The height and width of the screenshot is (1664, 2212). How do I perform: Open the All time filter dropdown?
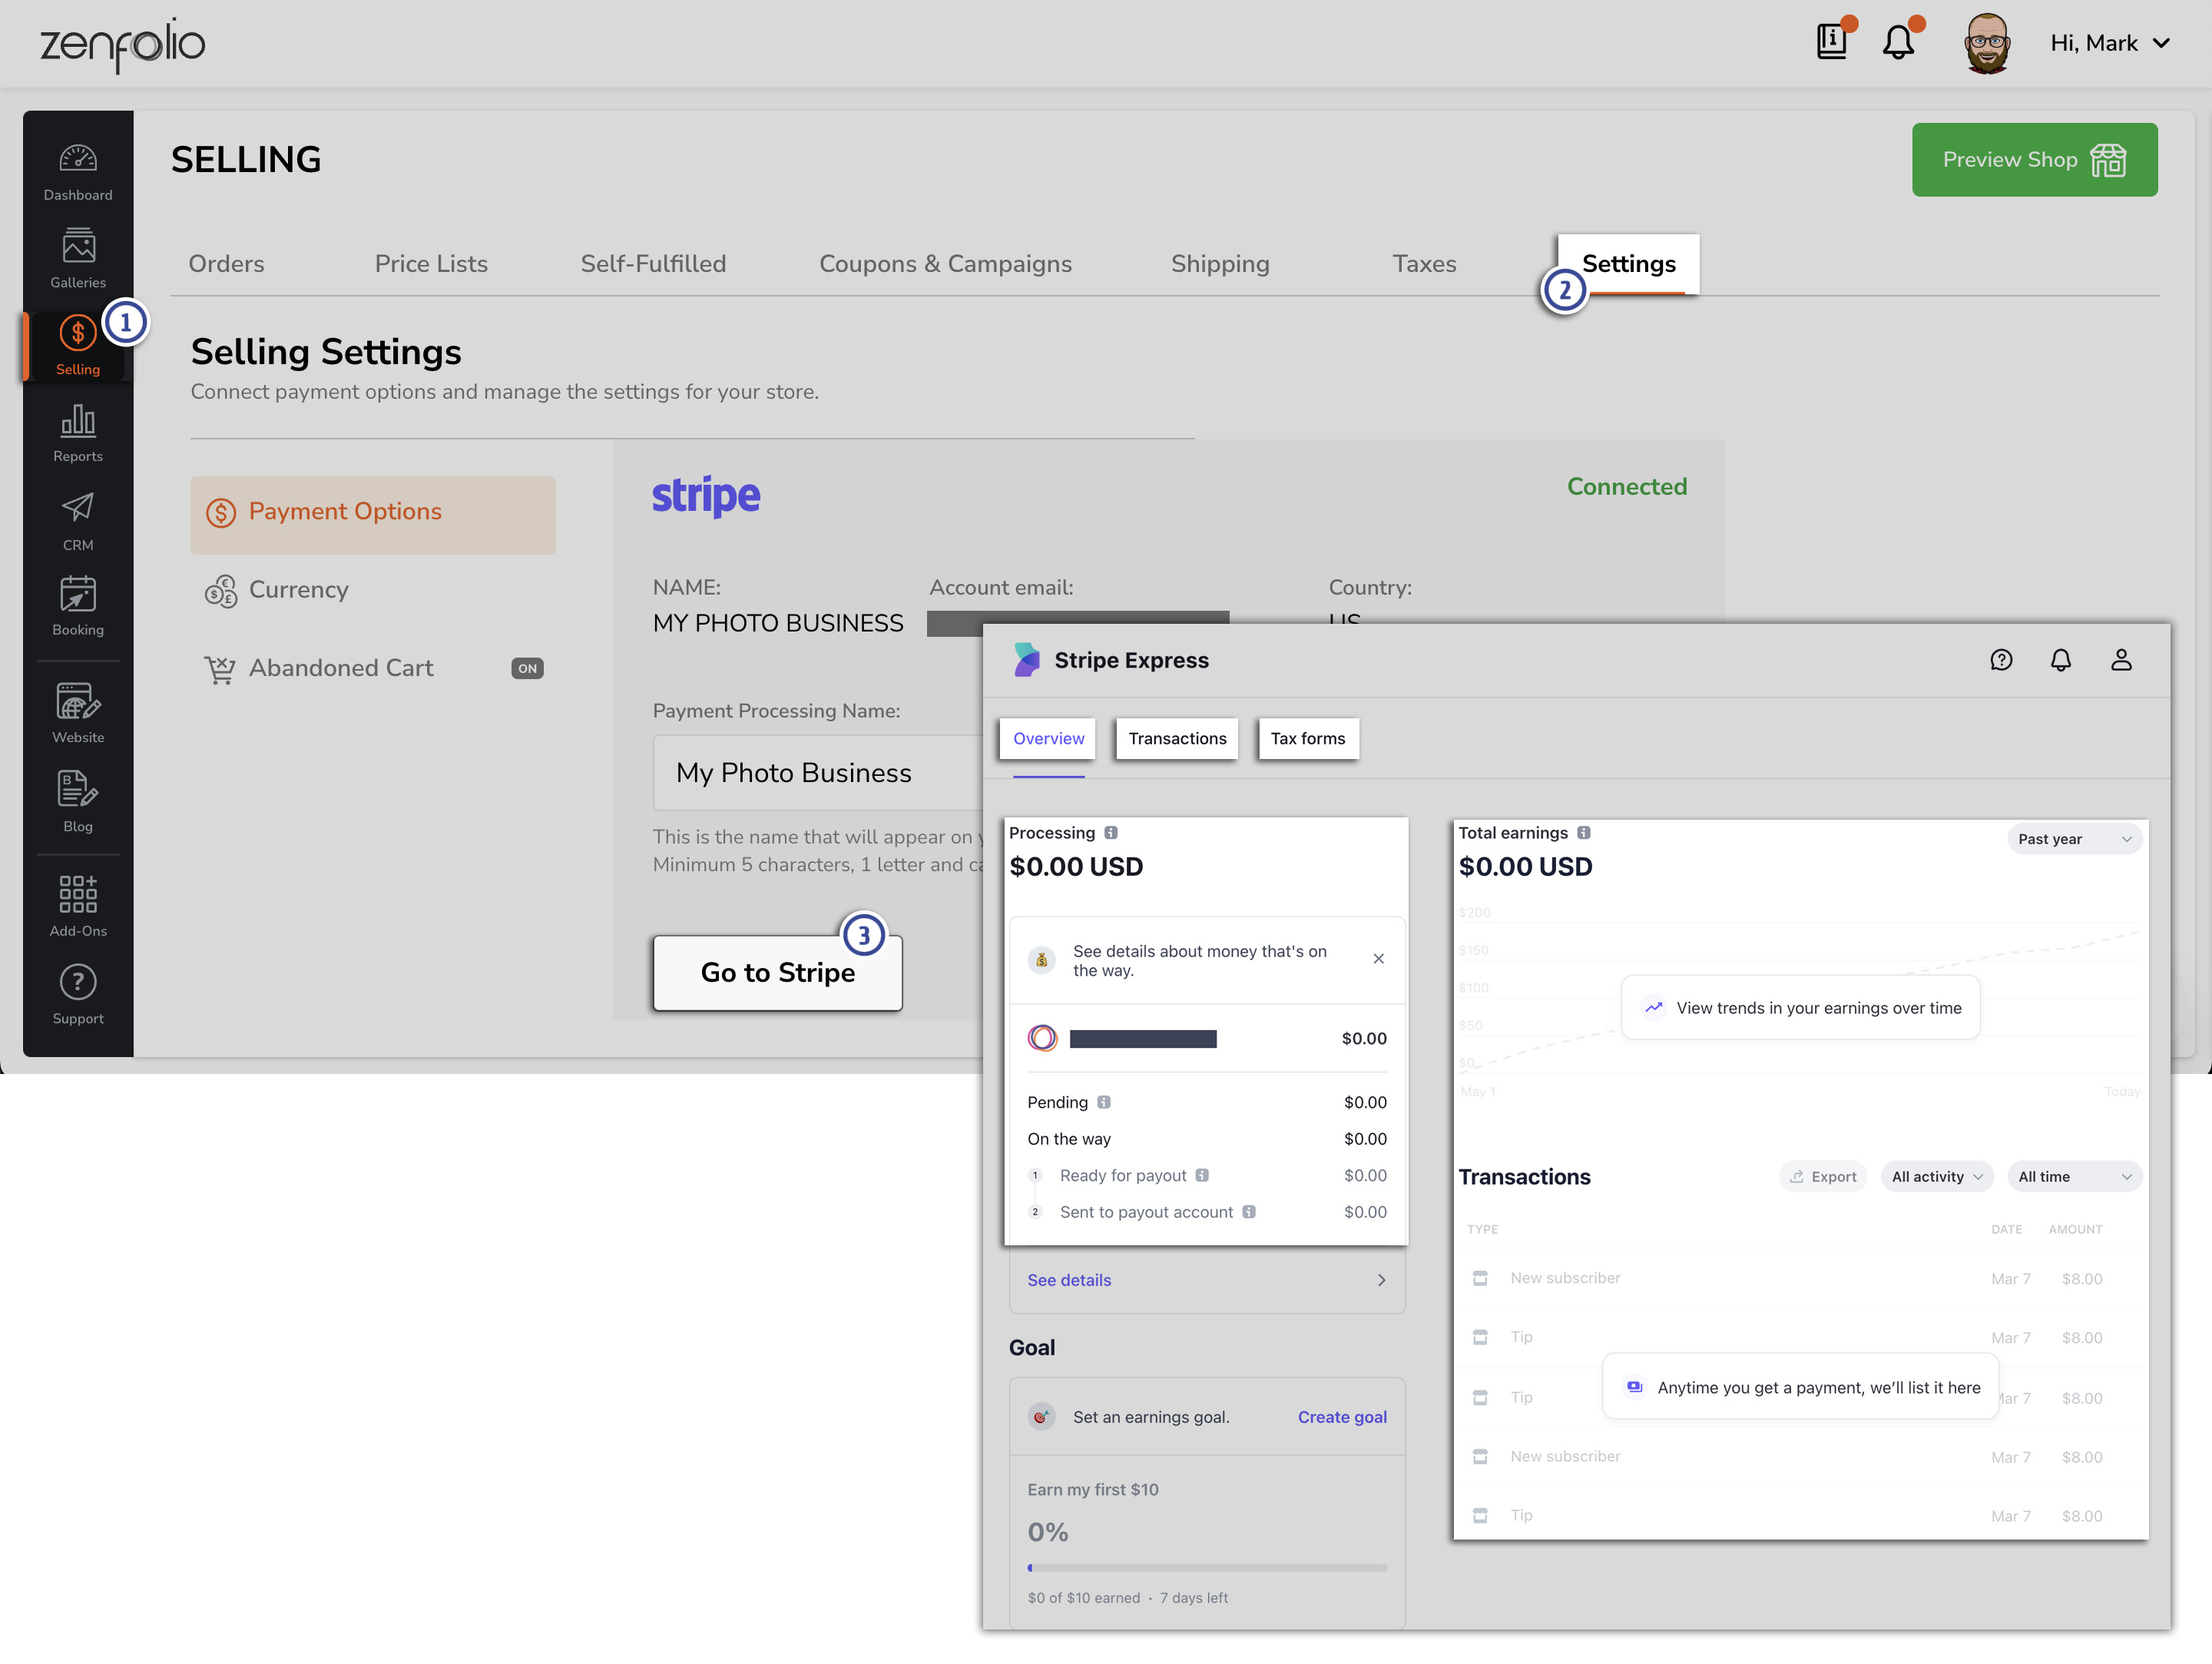tap(2075, 1177)
